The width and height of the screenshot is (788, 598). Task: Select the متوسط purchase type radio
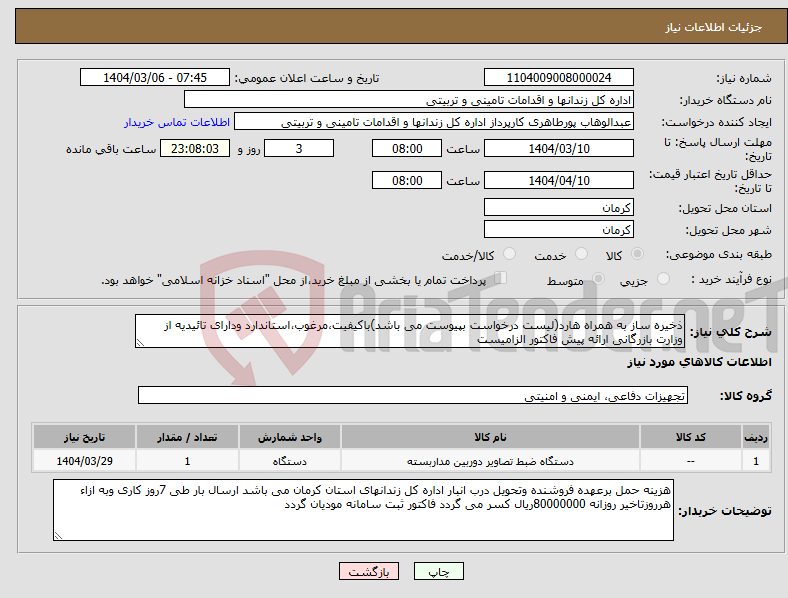pos(598,278)
